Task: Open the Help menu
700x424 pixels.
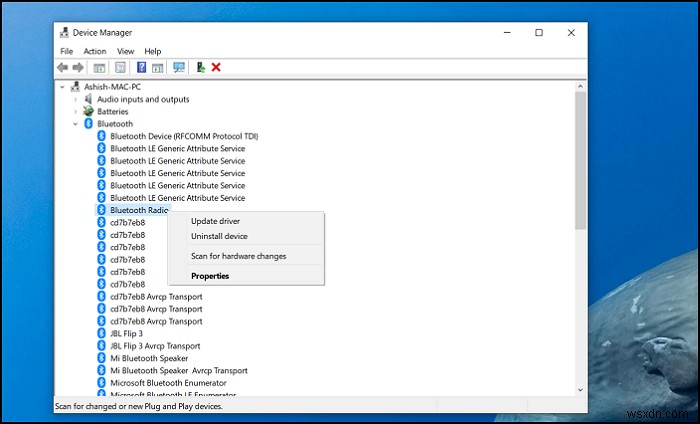Action: pos(153,51)
